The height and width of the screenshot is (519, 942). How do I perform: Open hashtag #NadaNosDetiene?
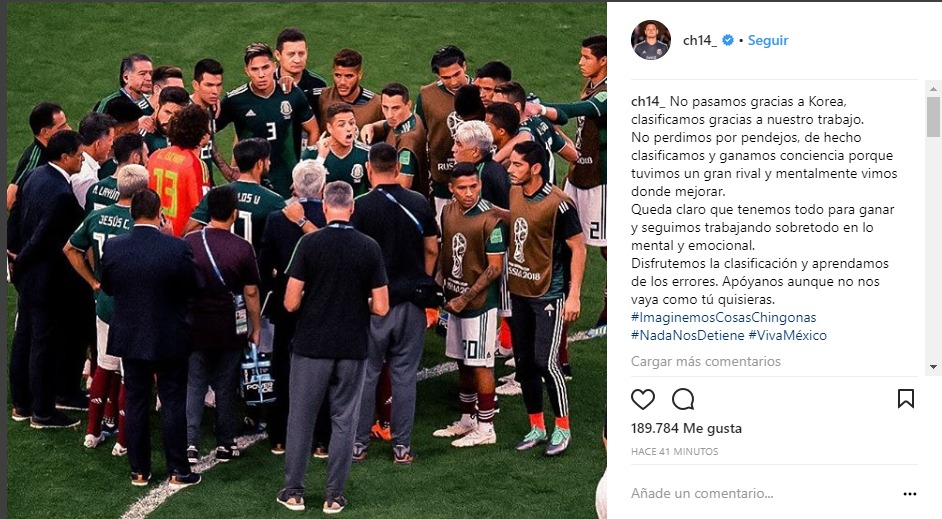pos(687,335)
